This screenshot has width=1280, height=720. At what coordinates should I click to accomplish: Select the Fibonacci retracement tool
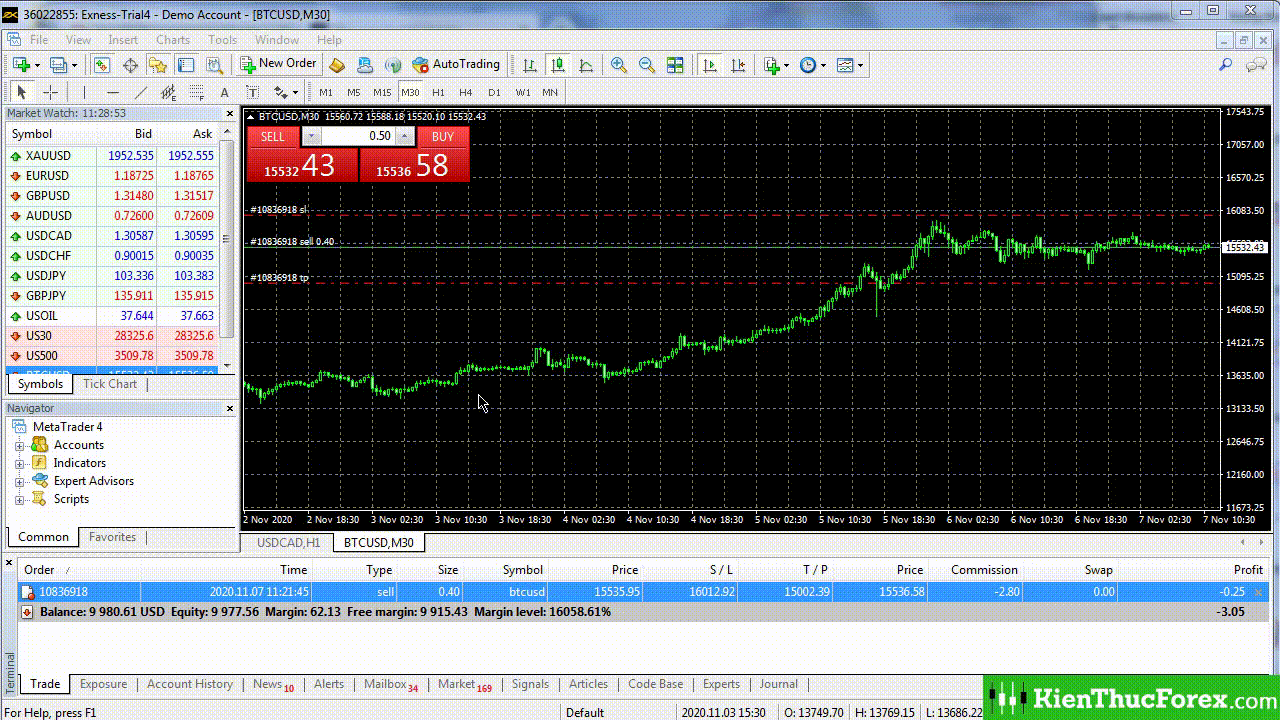(x=196, y=92)
